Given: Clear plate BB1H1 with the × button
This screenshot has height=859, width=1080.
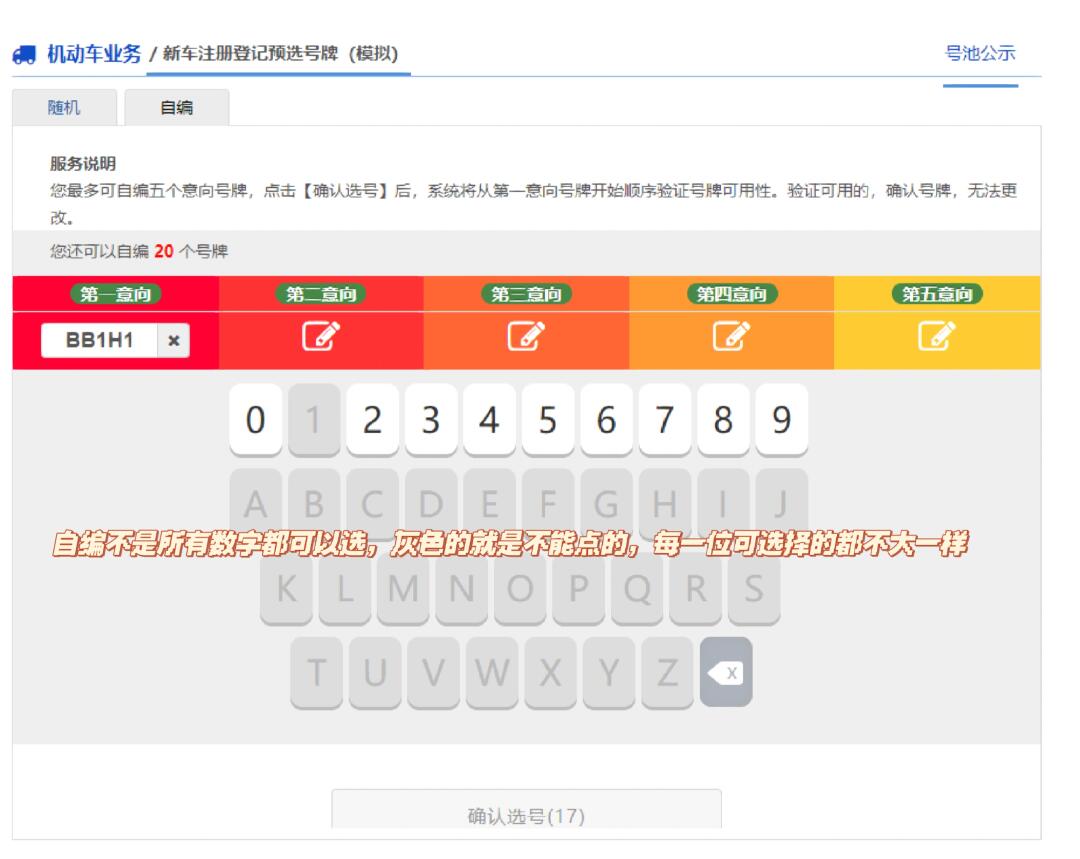Looking at the screenshot, I should click(x=174, y=340).
